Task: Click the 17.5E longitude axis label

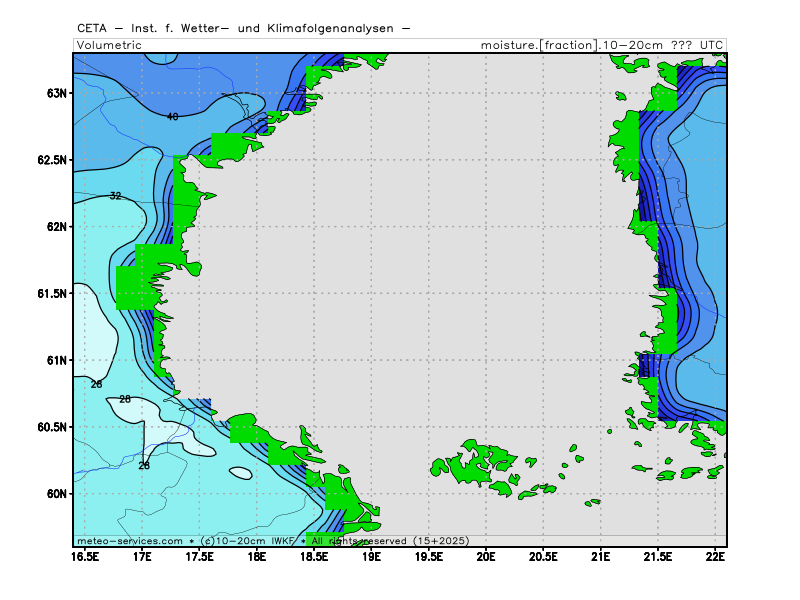Action: pyautogui.click(x=200, y=555)
